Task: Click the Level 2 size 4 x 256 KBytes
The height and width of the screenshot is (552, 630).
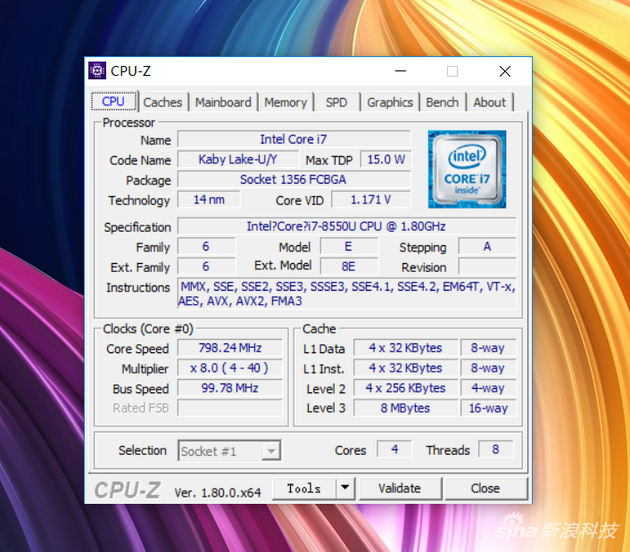Action: 405,388
